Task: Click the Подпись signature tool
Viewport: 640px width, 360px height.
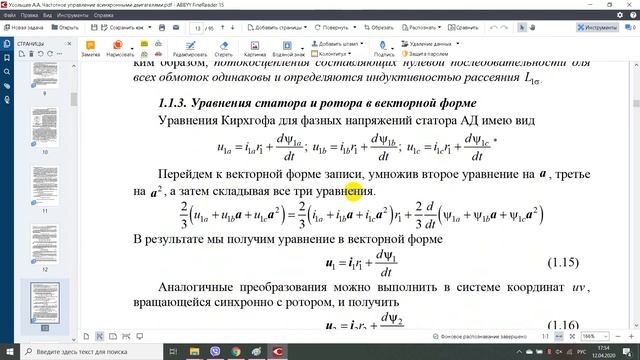Action: [x=384, y=49]
